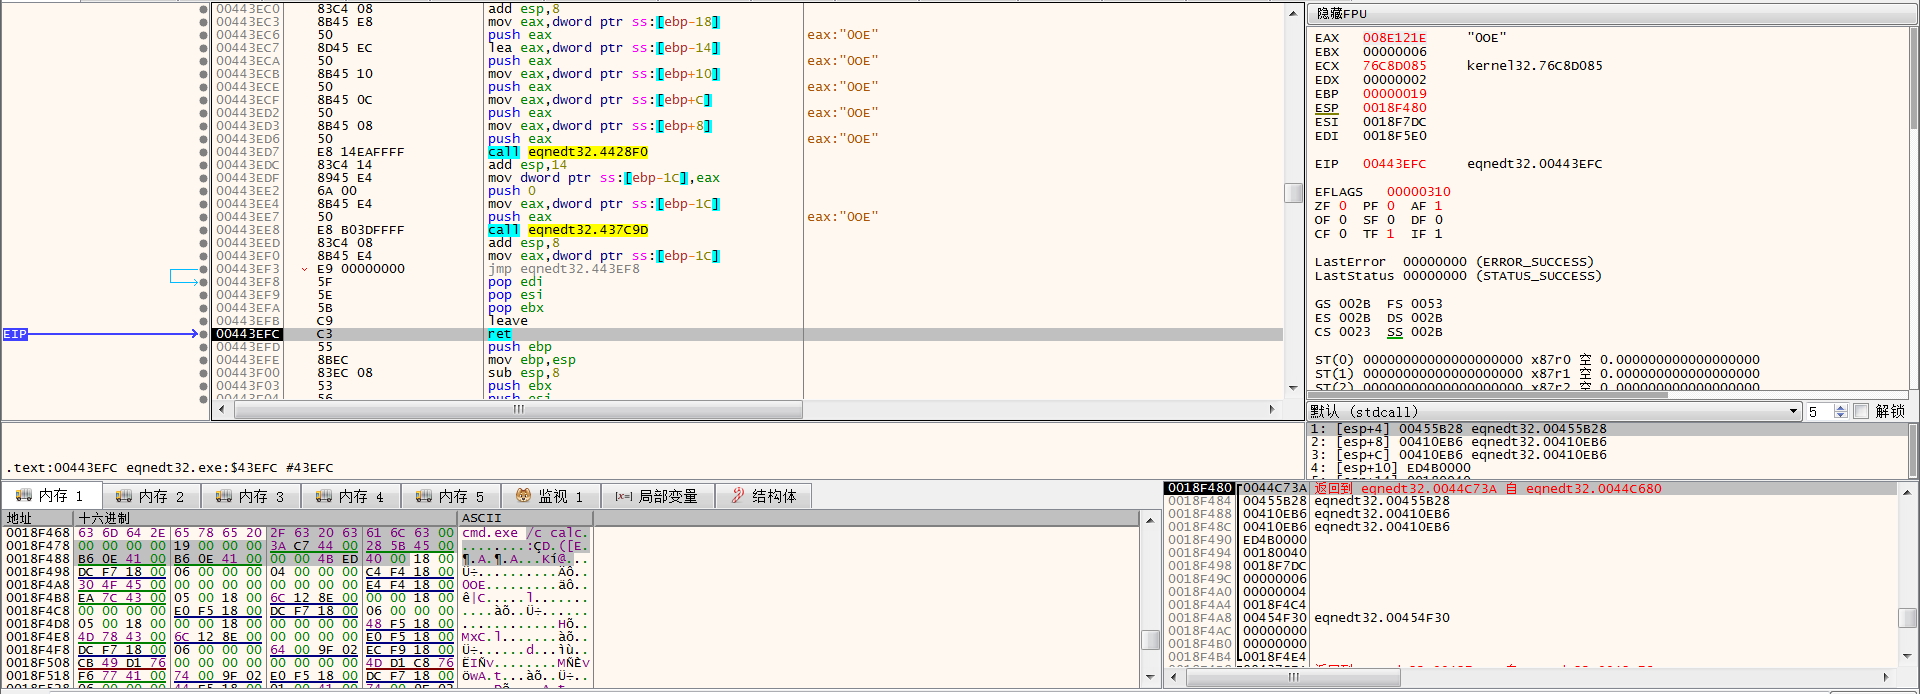The image size is (1920, 694).
Task: Click the memory chip icon on 内存 5 tab
Action: tap(422, 496)
